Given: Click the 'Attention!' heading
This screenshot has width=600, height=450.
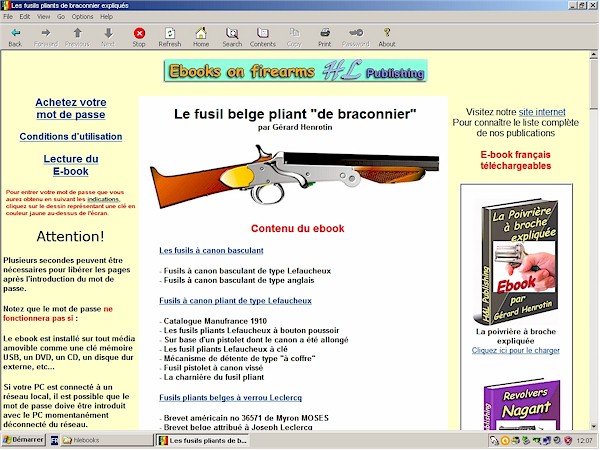Looking at the screenshot, I should 70,236.
